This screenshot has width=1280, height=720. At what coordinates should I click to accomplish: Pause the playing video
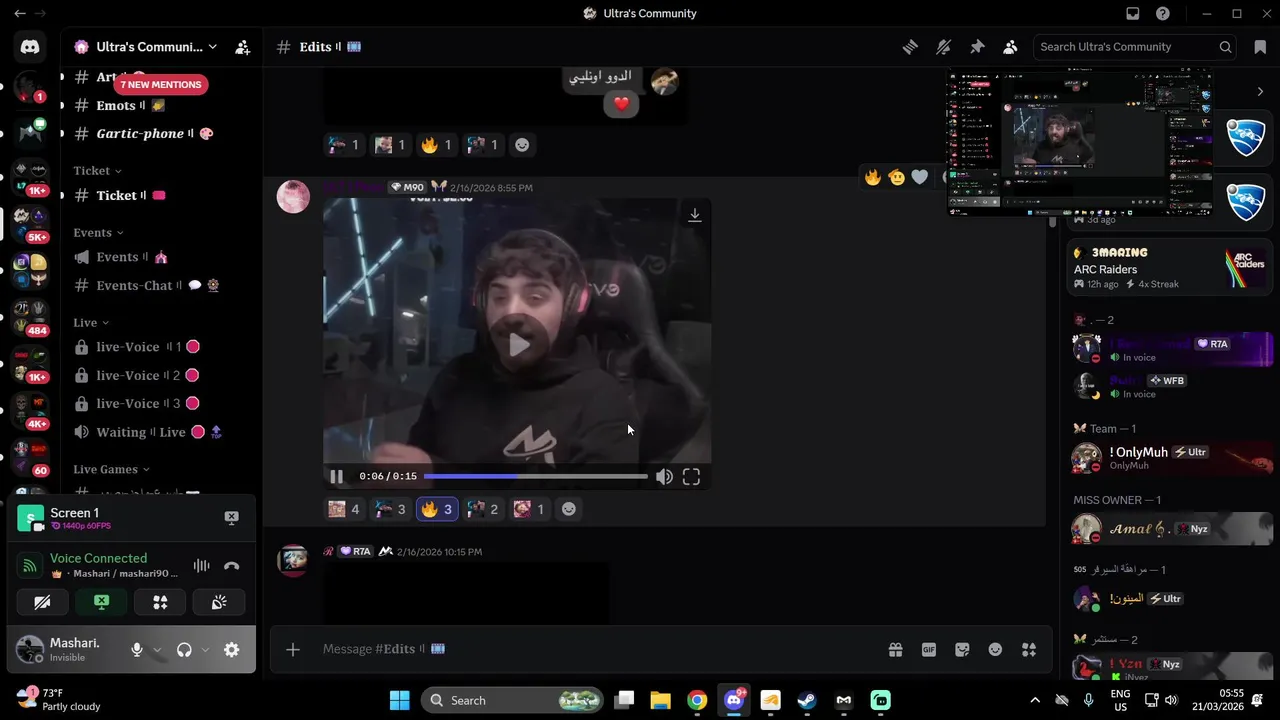[x=337, y=477]
